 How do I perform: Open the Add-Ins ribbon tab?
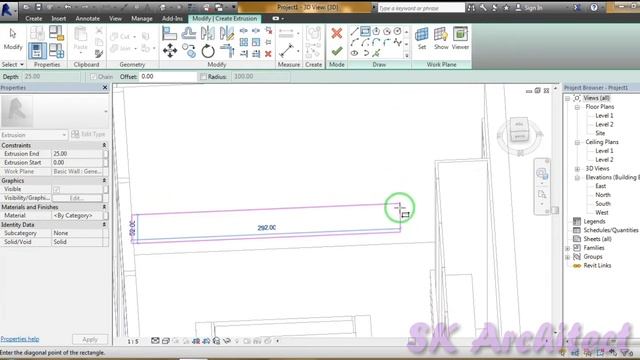[172, 18]
